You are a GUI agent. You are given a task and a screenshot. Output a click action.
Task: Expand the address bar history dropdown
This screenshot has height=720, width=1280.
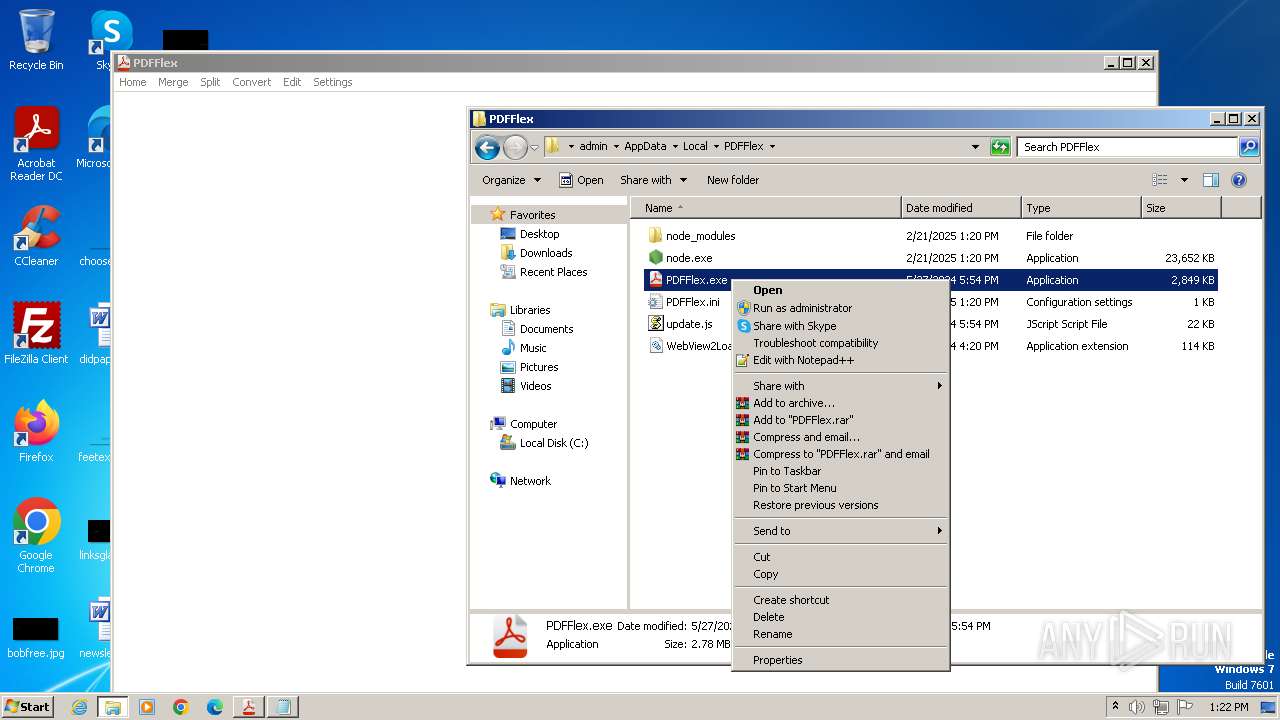point(975,147)
